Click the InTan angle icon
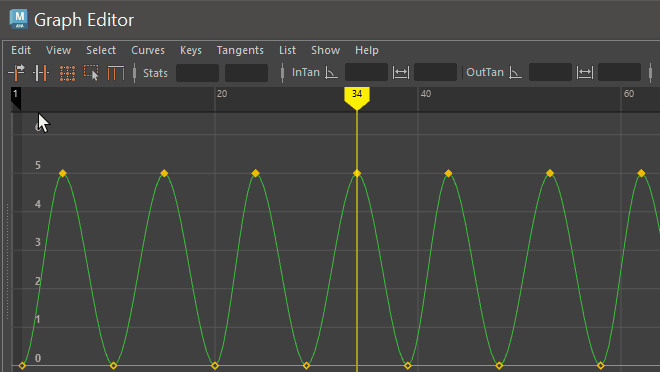 [332, 73]
